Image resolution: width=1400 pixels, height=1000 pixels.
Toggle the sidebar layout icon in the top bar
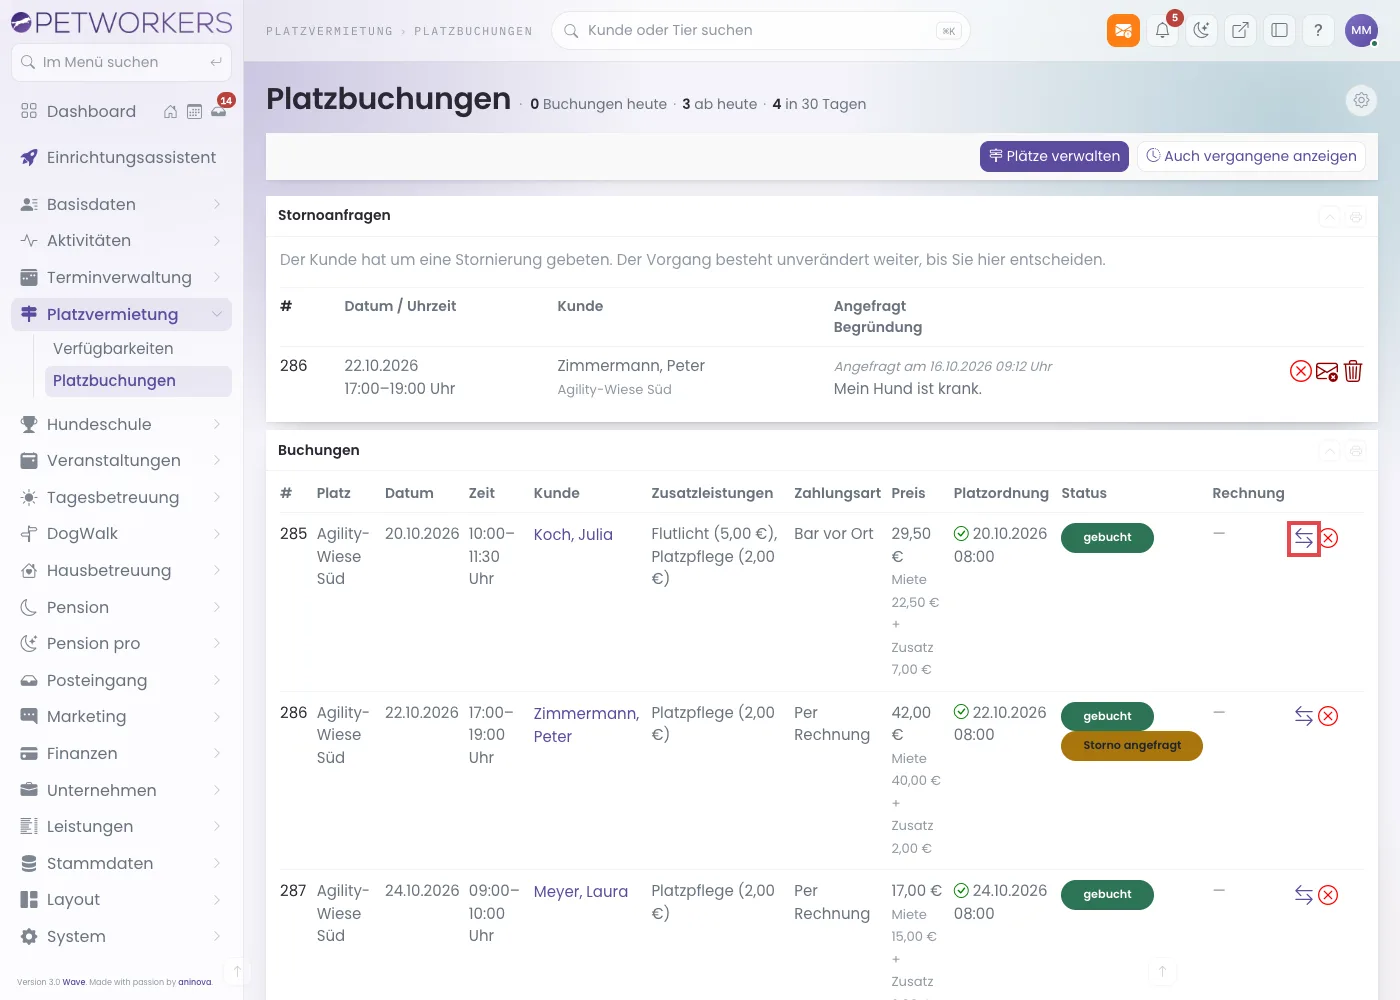[x=1279, y=30]
